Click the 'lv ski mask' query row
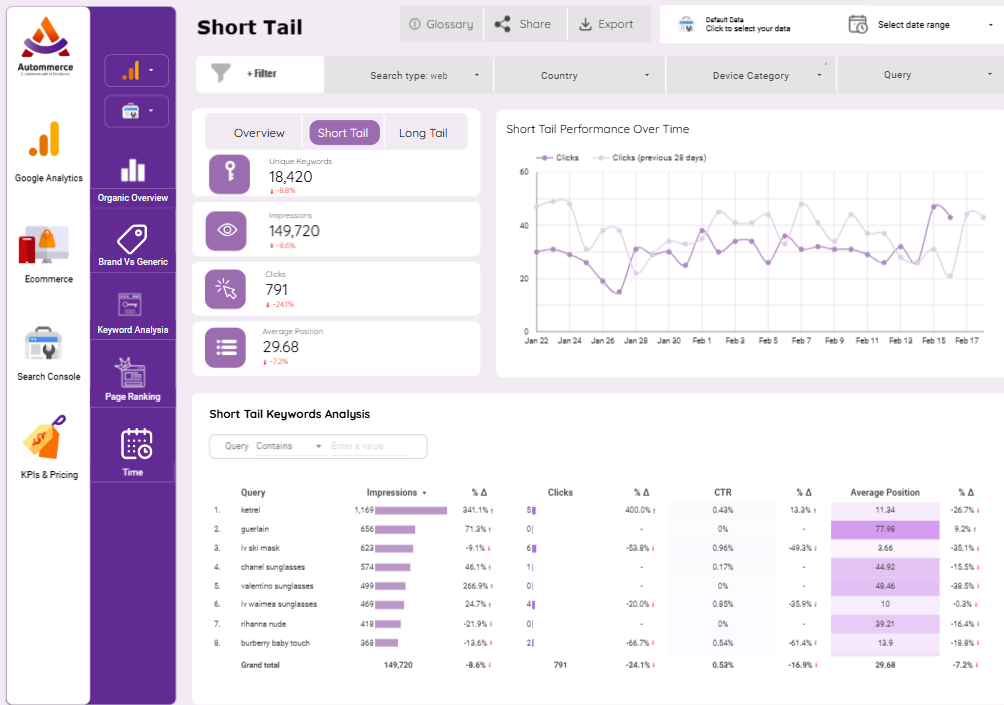The height and width of the screenshot is (705, 1004). (260, 548)
